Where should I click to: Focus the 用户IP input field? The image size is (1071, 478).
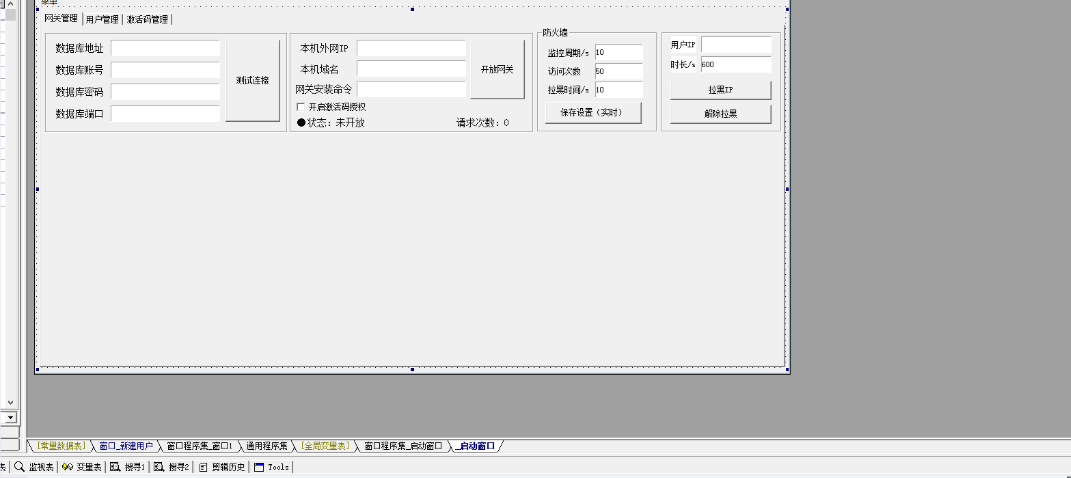736,44
